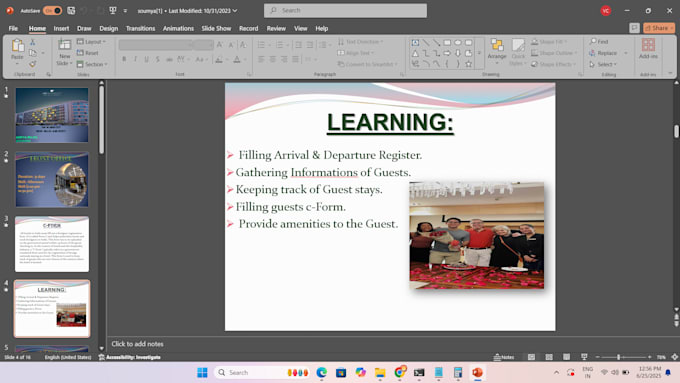Click the zoom in plus button
This screenshot has height=383, width=680.
click(649, 357)
